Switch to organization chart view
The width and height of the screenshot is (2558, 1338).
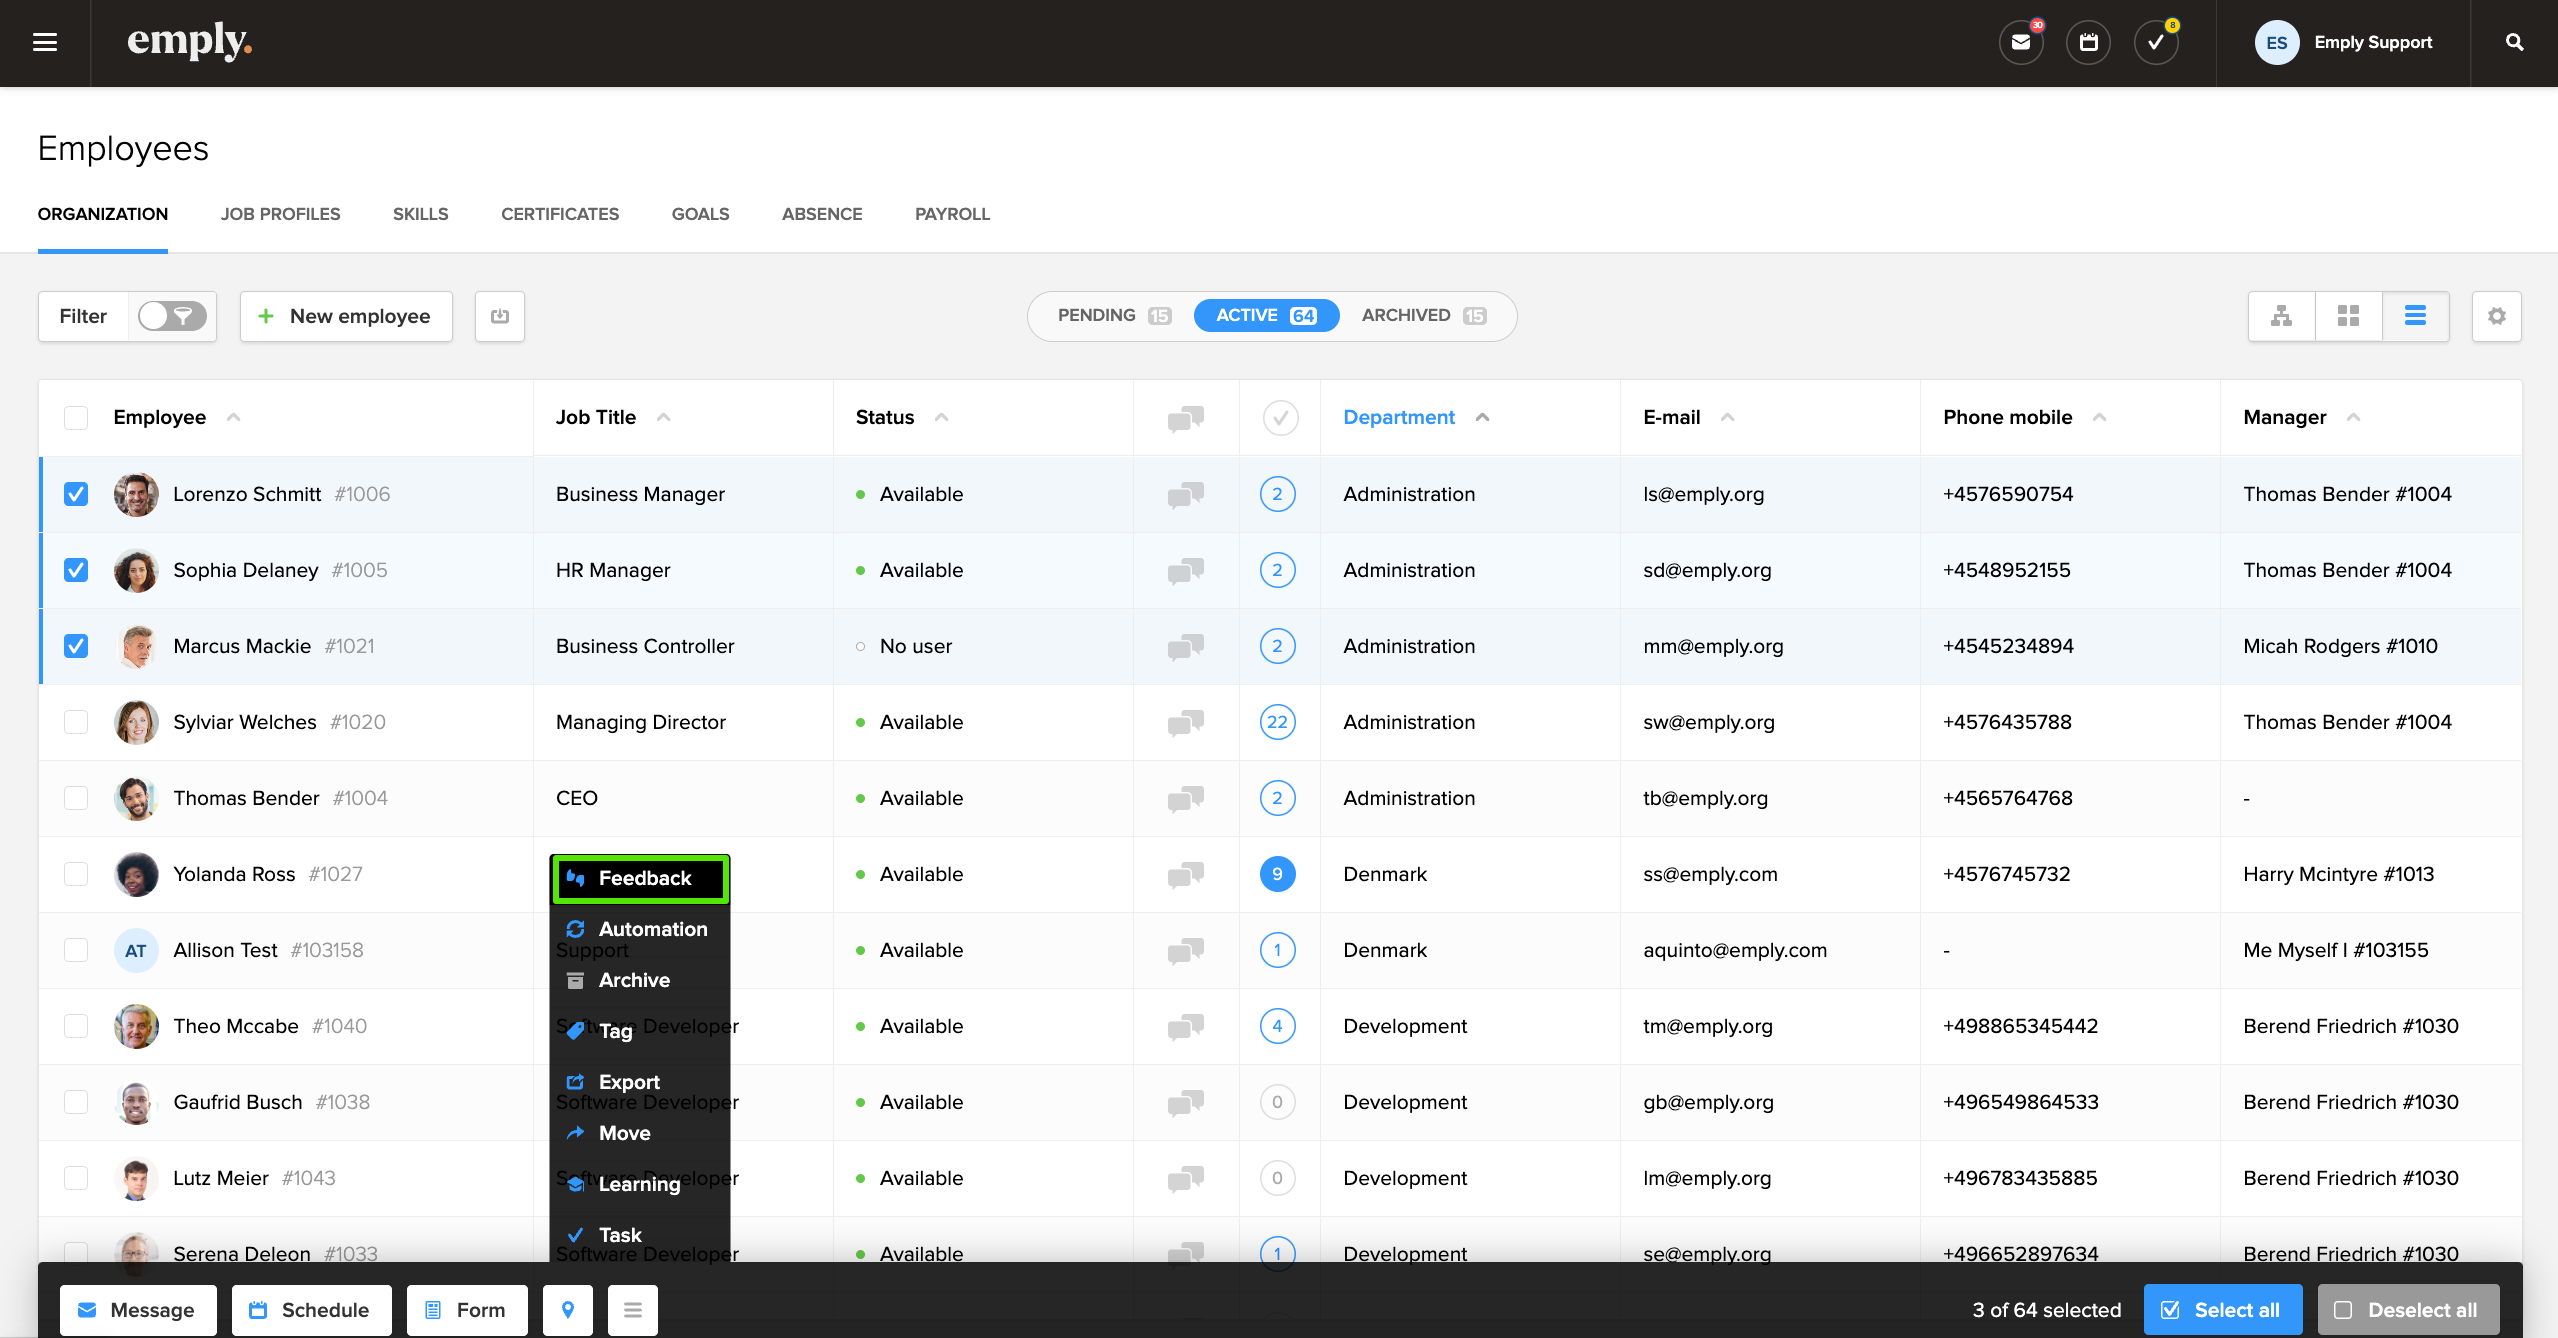point(2281,315)
